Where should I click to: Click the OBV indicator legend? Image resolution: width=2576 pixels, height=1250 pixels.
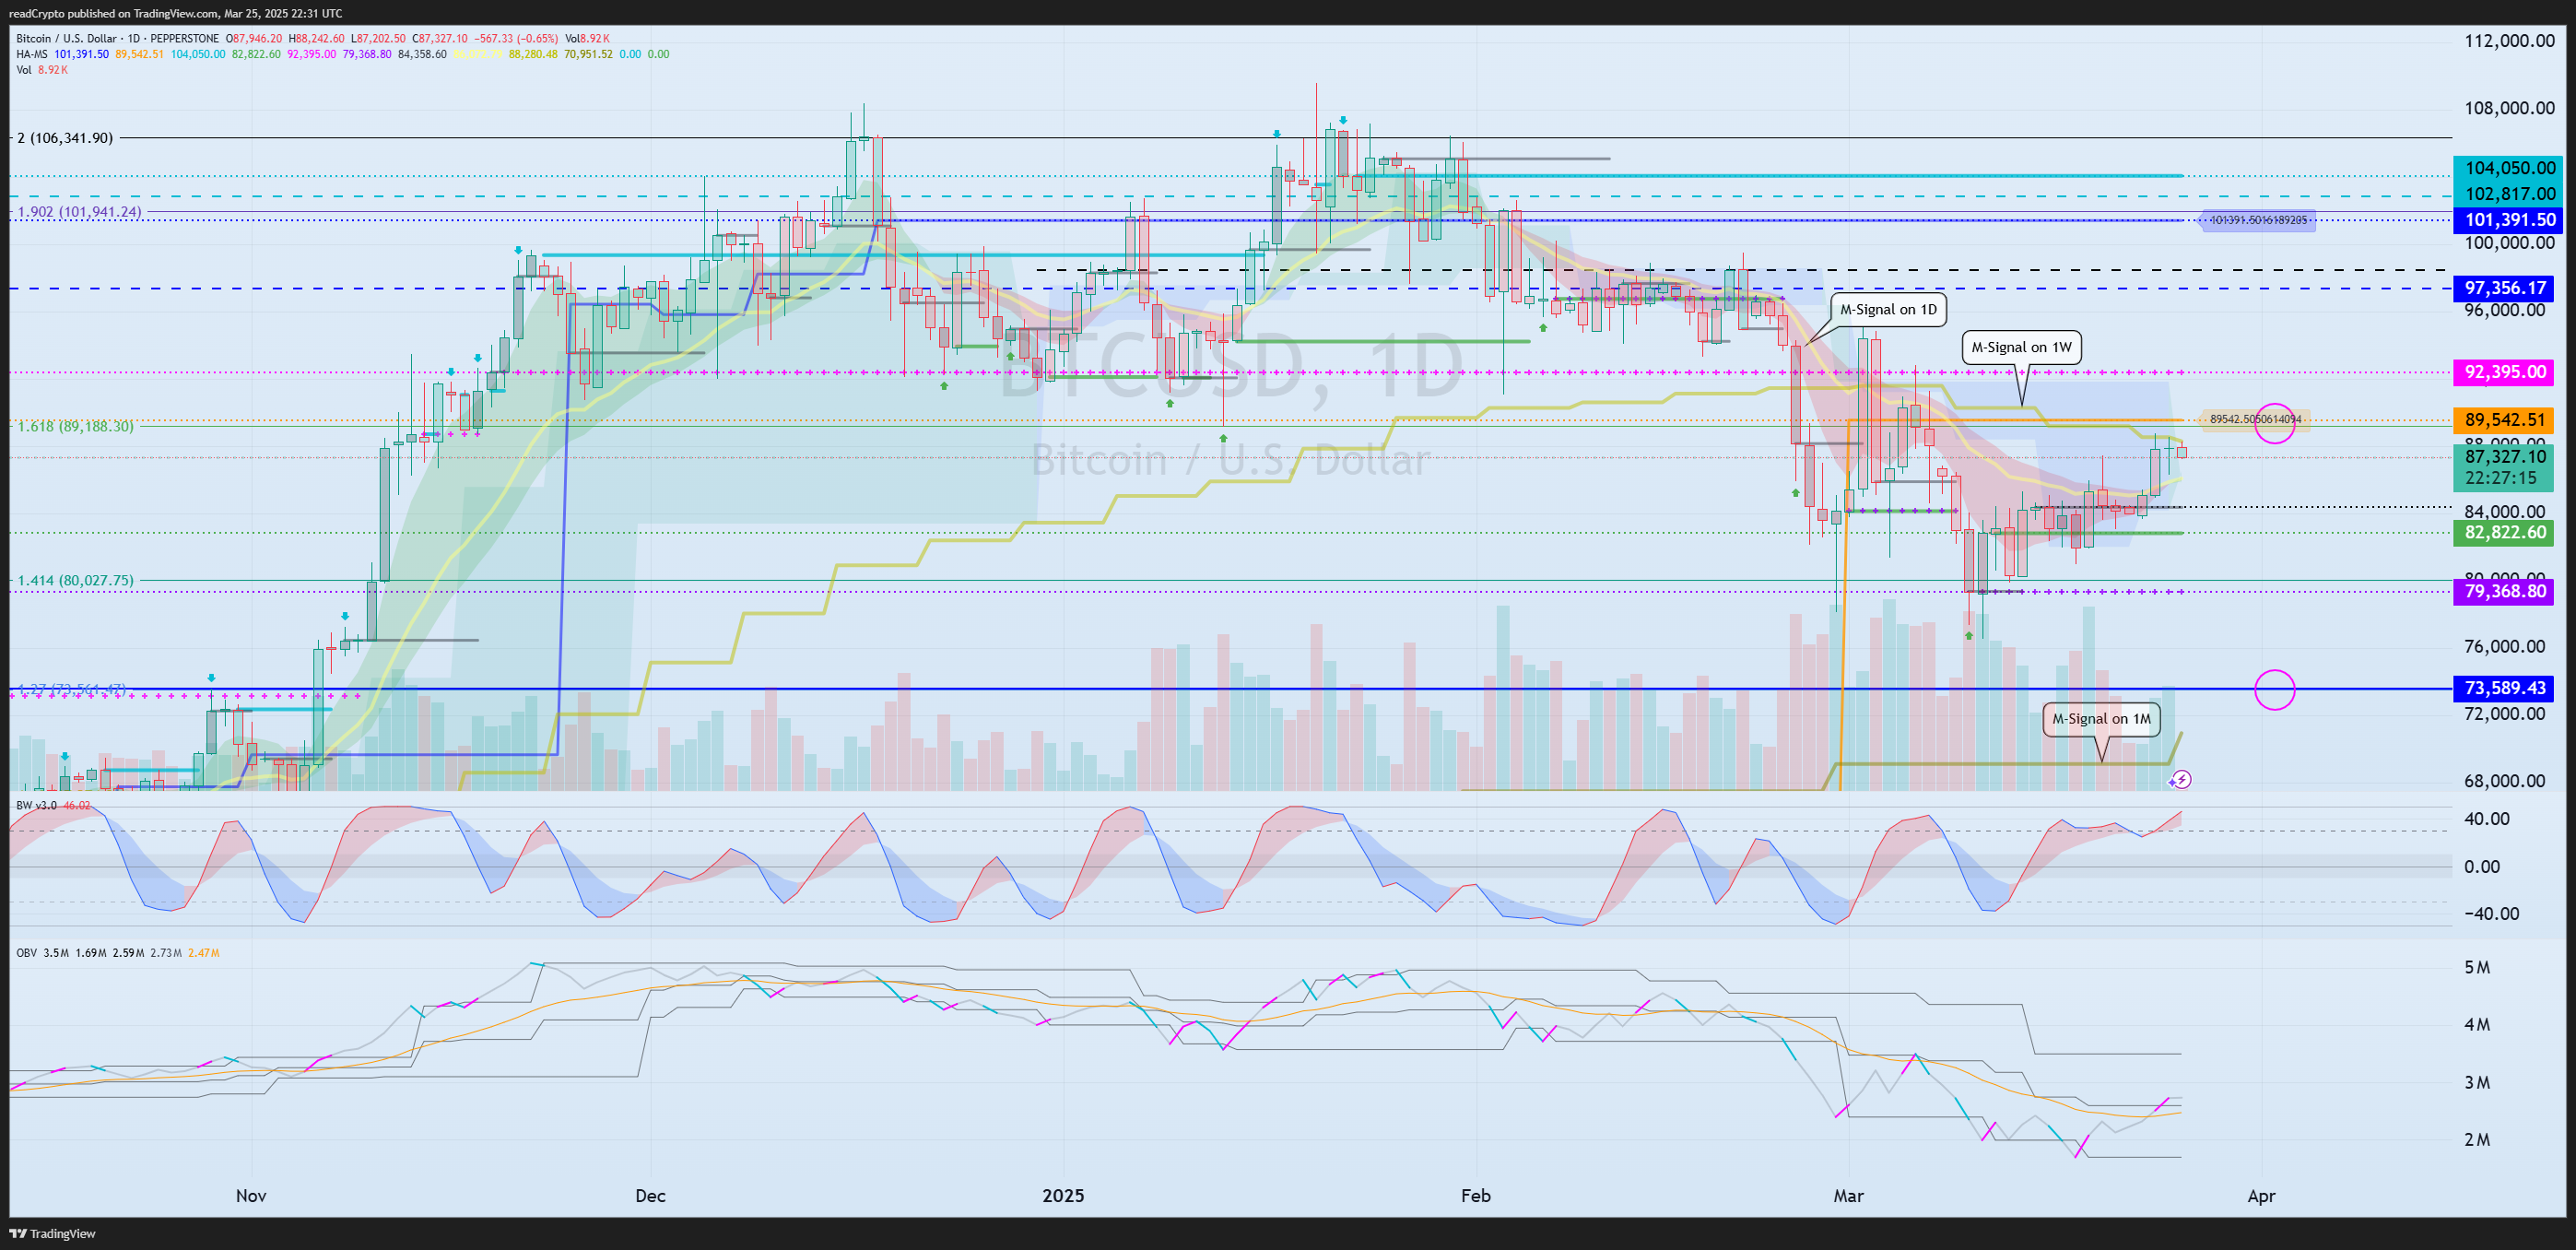(x=118, y=953)
